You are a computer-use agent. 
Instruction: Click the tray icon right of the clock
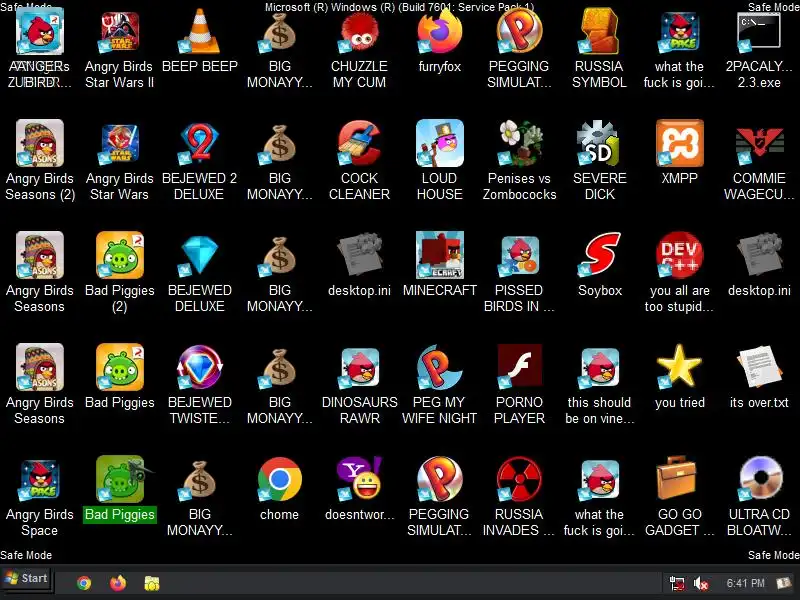click(784, 583)
